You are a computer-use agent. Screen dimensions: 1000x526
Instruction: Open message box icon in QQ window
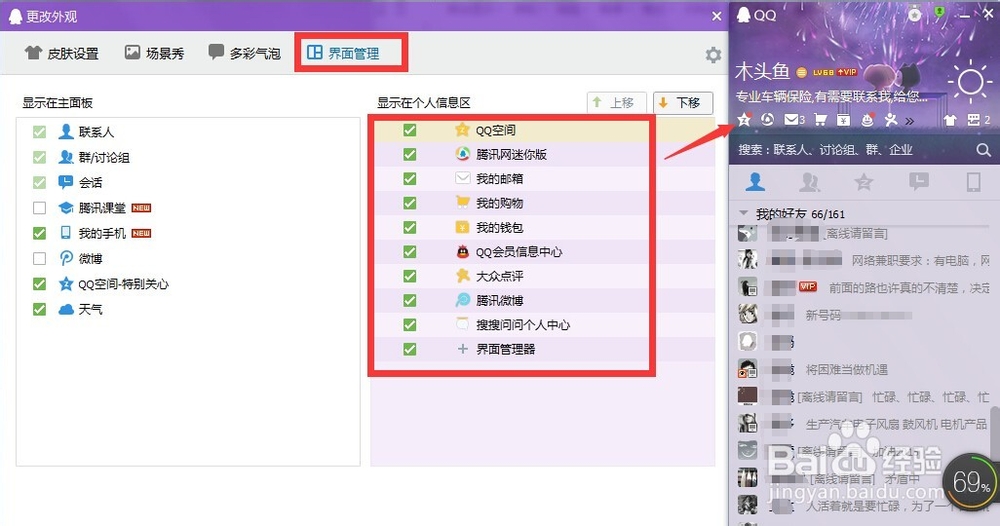[973, 120]
